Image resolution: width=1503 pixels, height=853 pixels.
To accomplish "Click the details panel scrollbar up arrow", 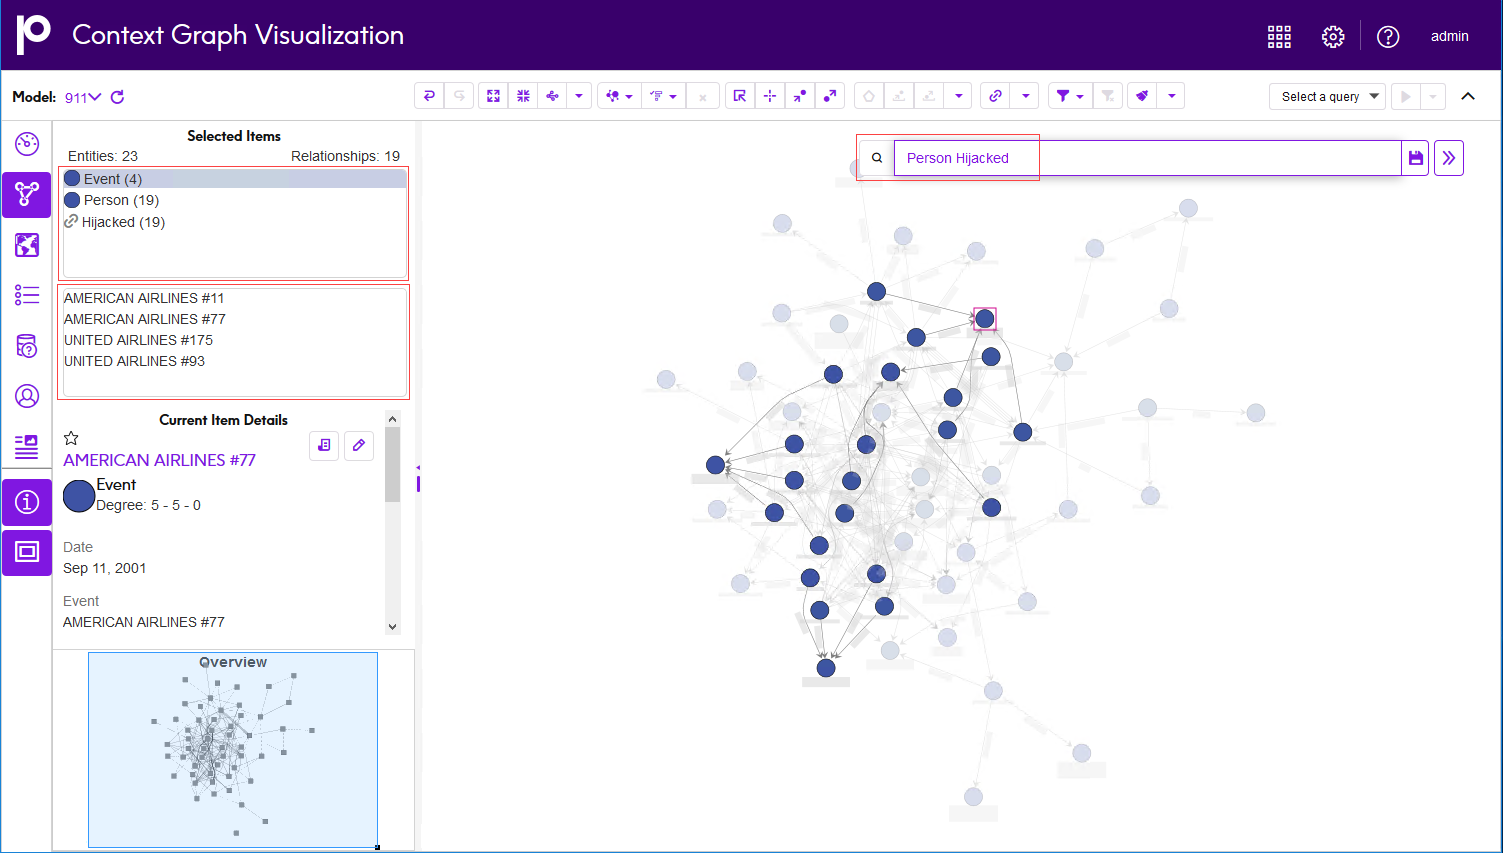I will pos(393,419).
